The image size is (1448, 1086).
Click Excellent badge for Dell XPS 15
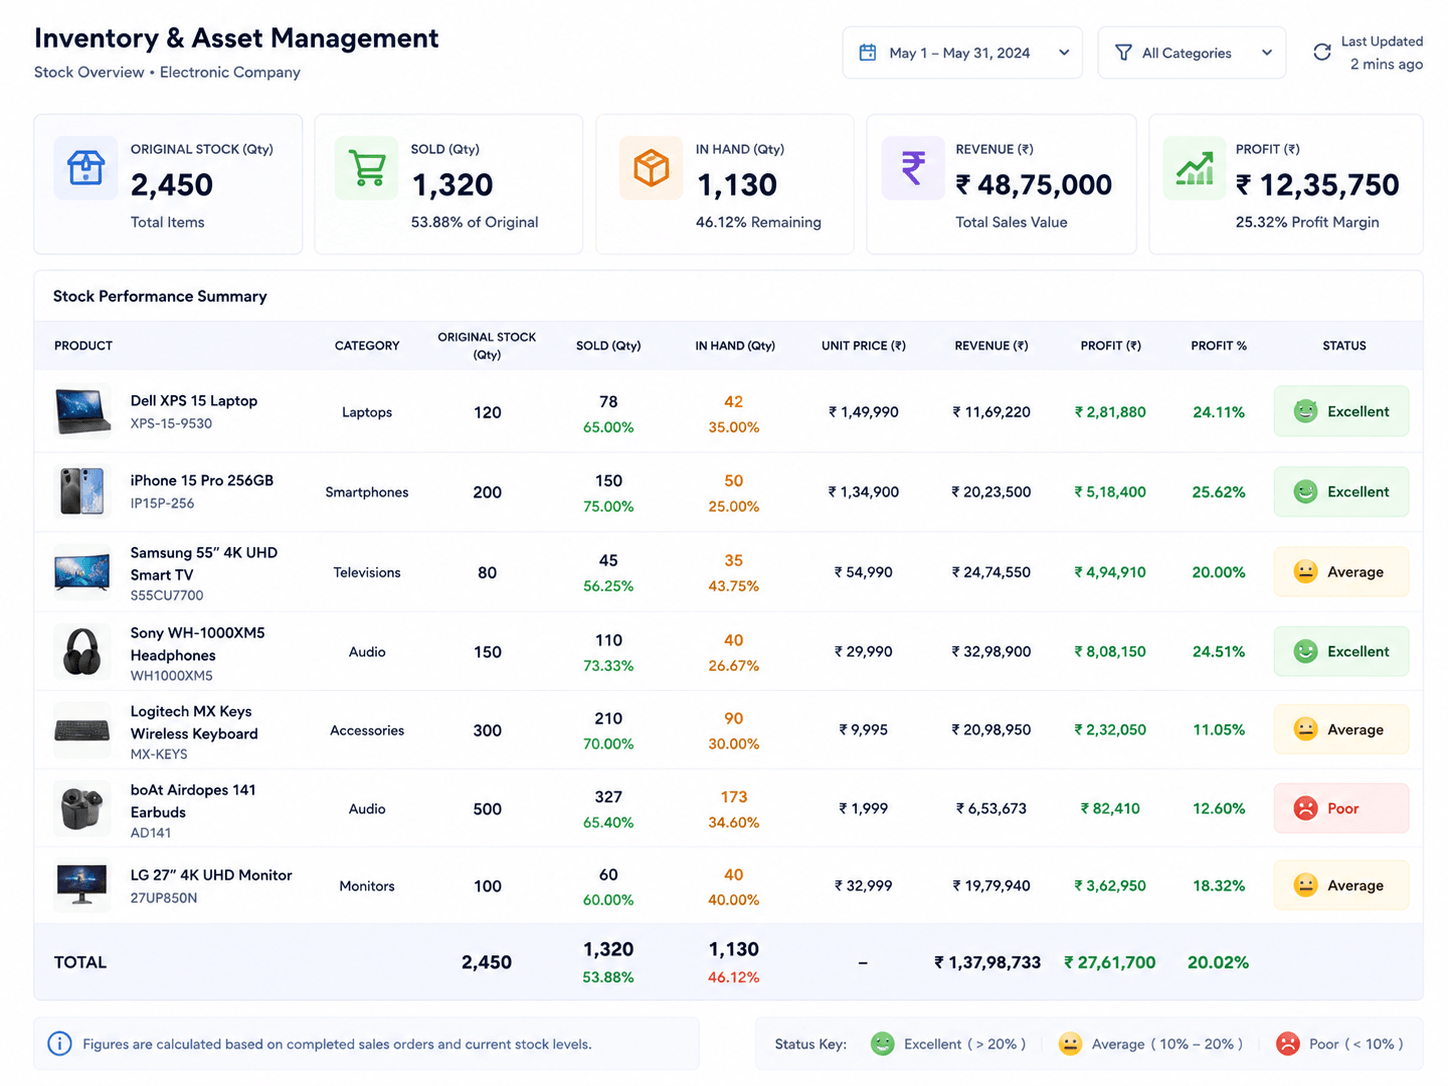(x=1341, y=411)
